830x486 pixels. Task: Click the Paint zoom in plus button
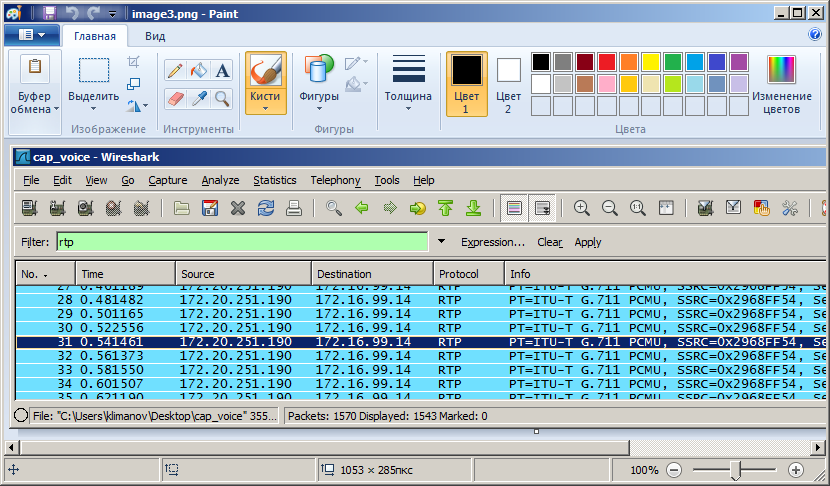(796, 470)
